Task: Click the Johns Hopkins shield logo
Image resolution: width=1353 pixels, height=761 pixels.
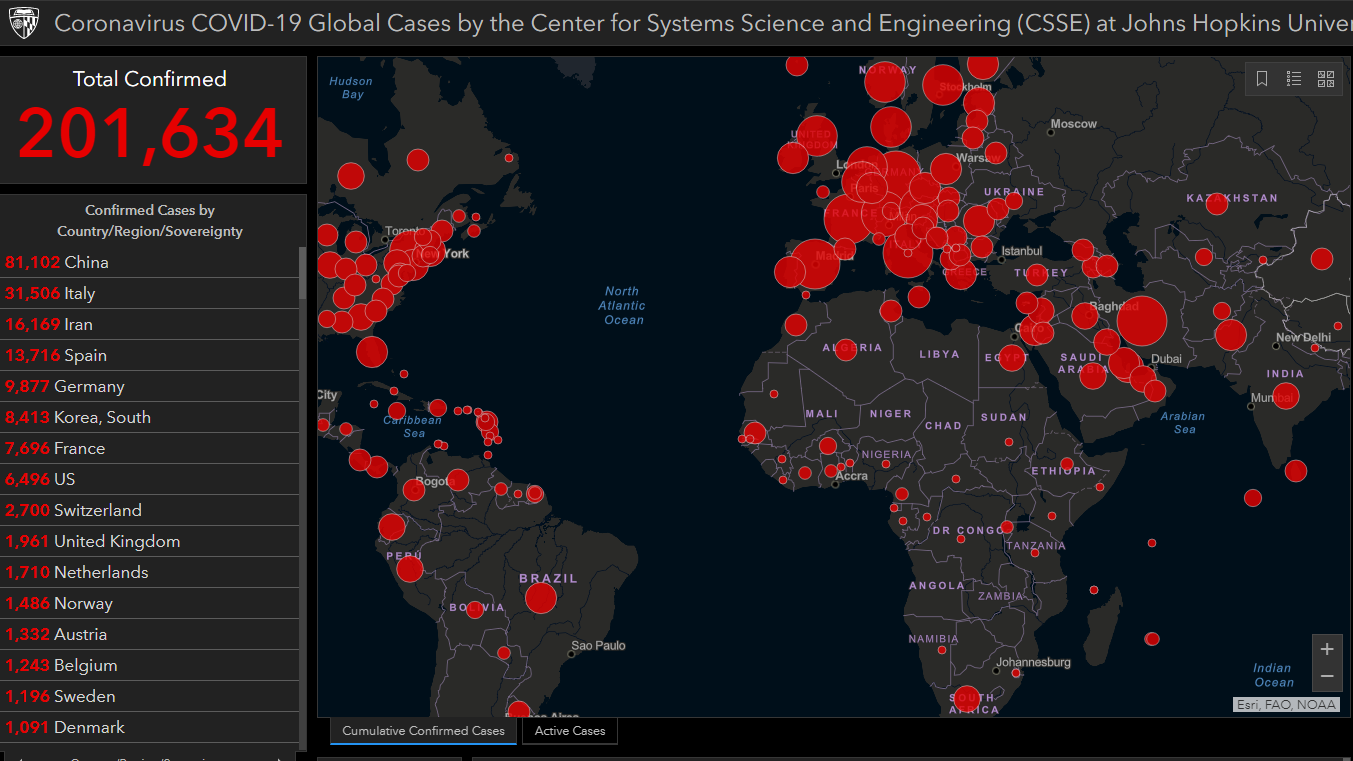Action: pyautogui.click(x=22, y=23)
